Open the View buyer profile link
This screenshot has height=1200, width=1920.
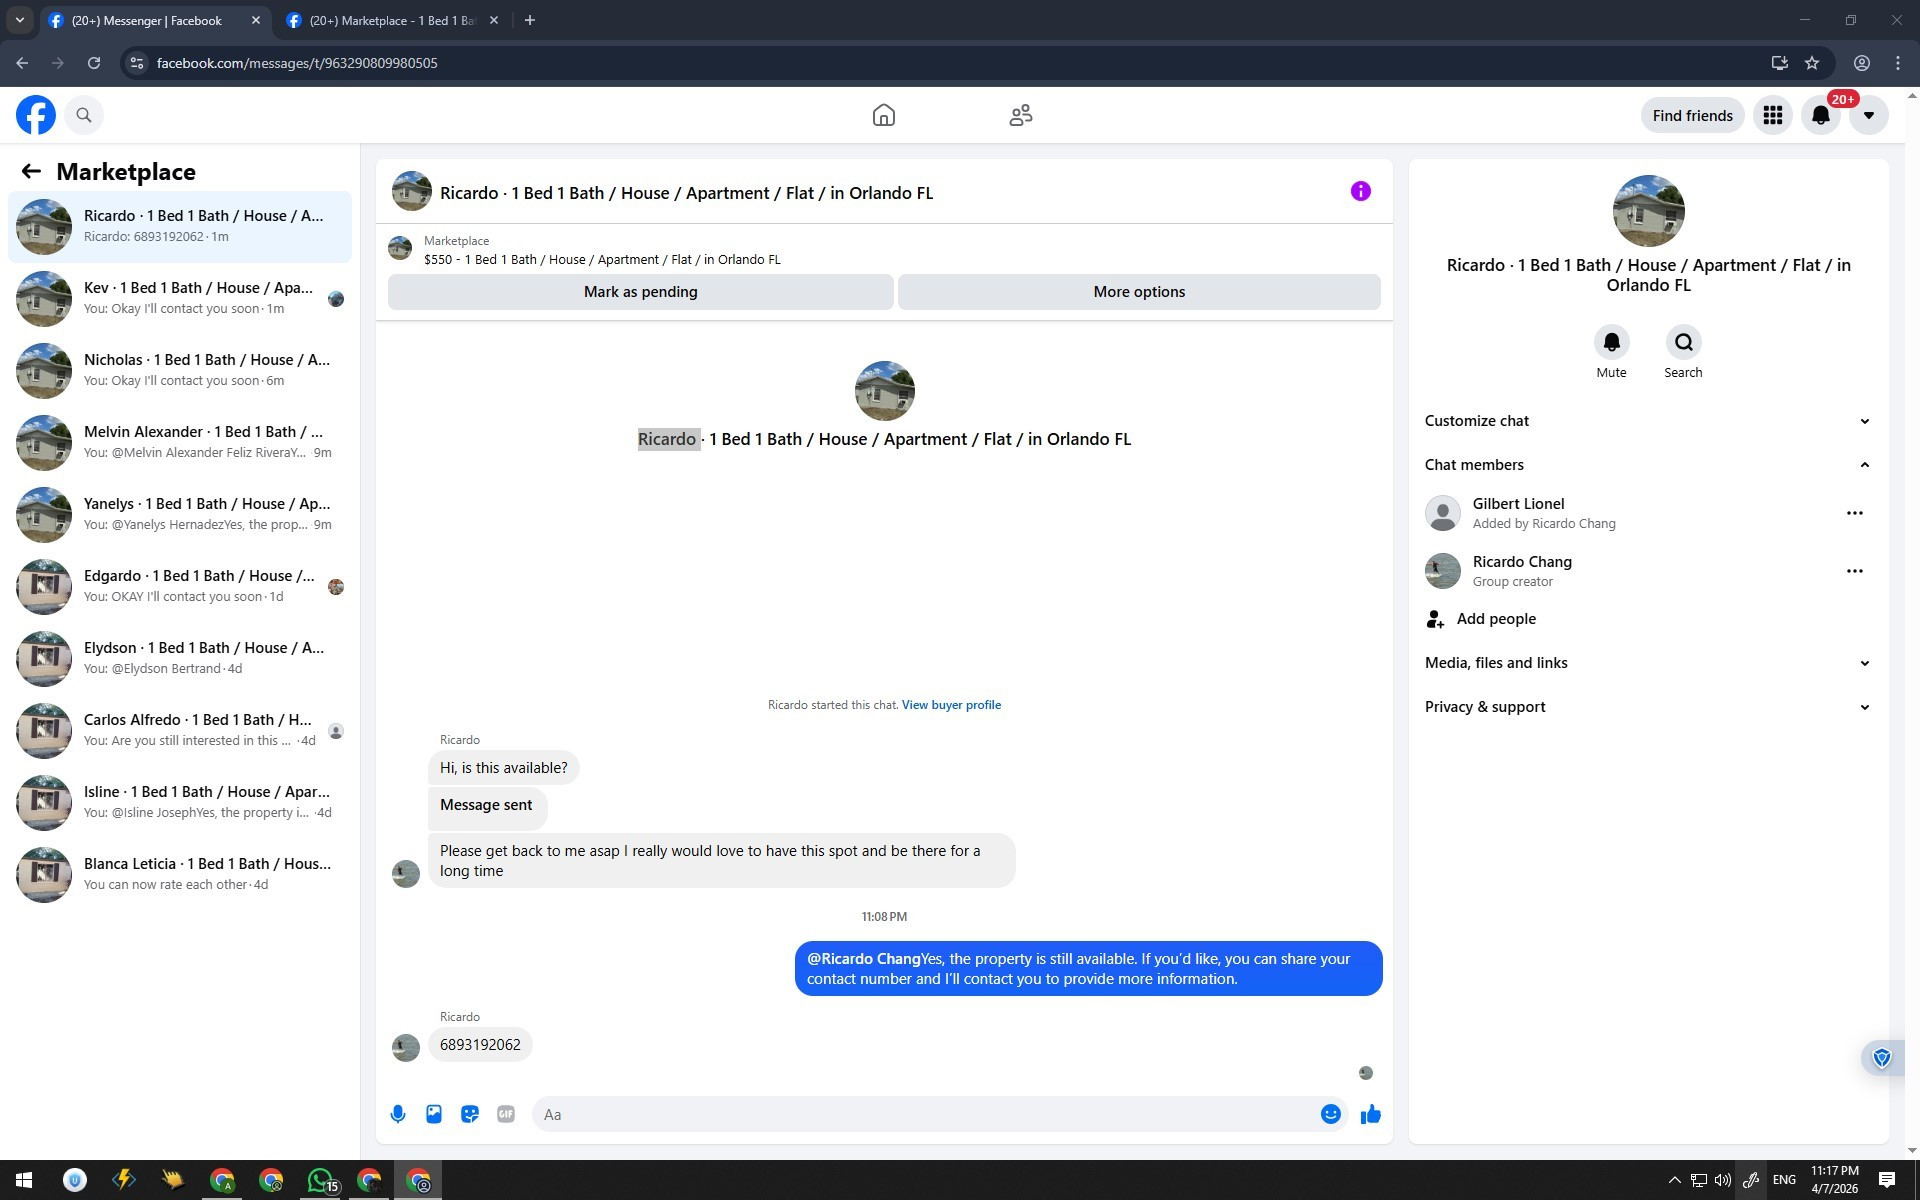[951, 705]
